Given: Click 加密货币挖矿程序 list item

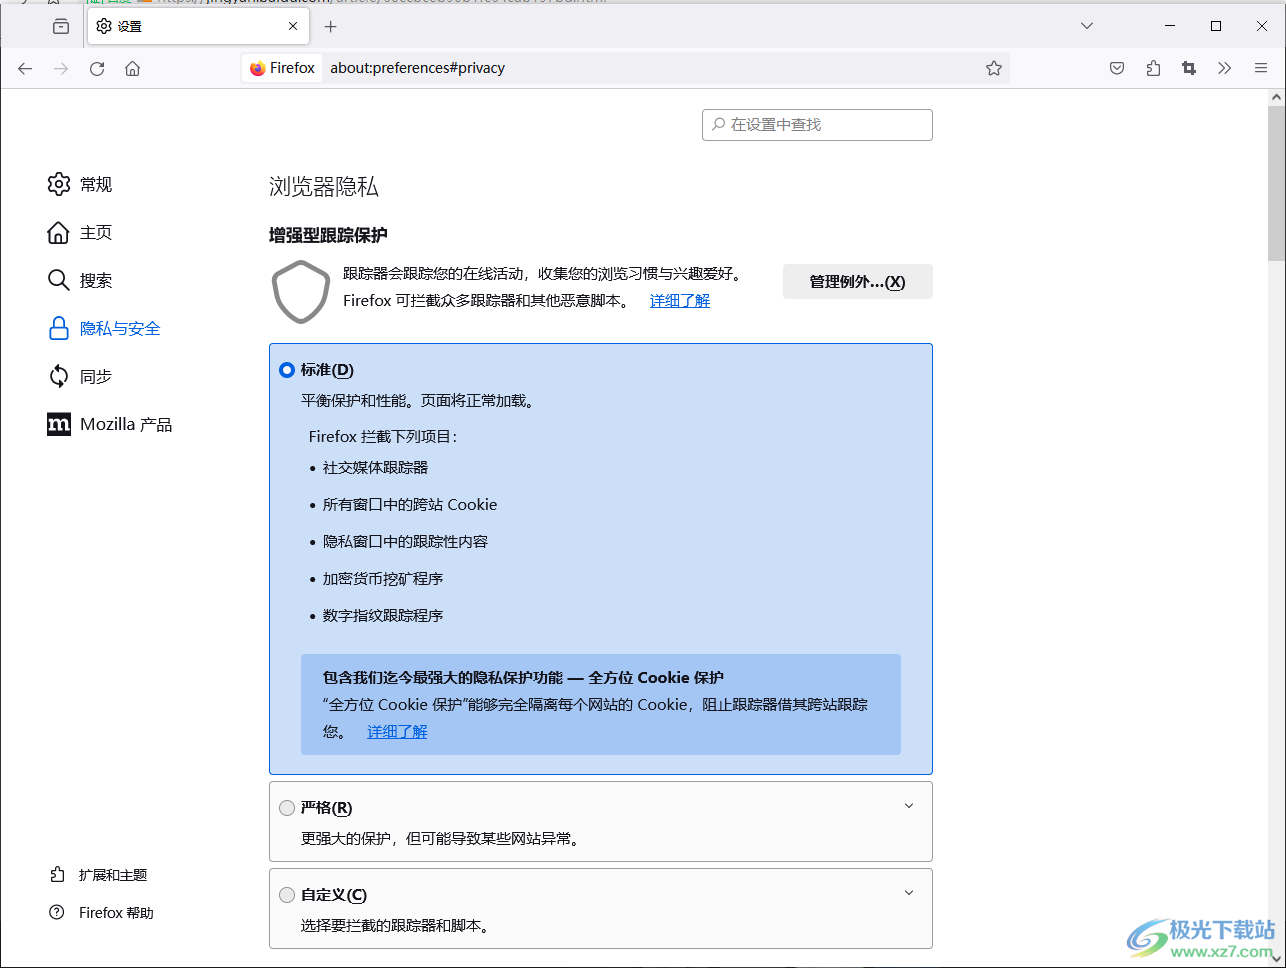Looking at the screenshot, I should pos(383,578).
